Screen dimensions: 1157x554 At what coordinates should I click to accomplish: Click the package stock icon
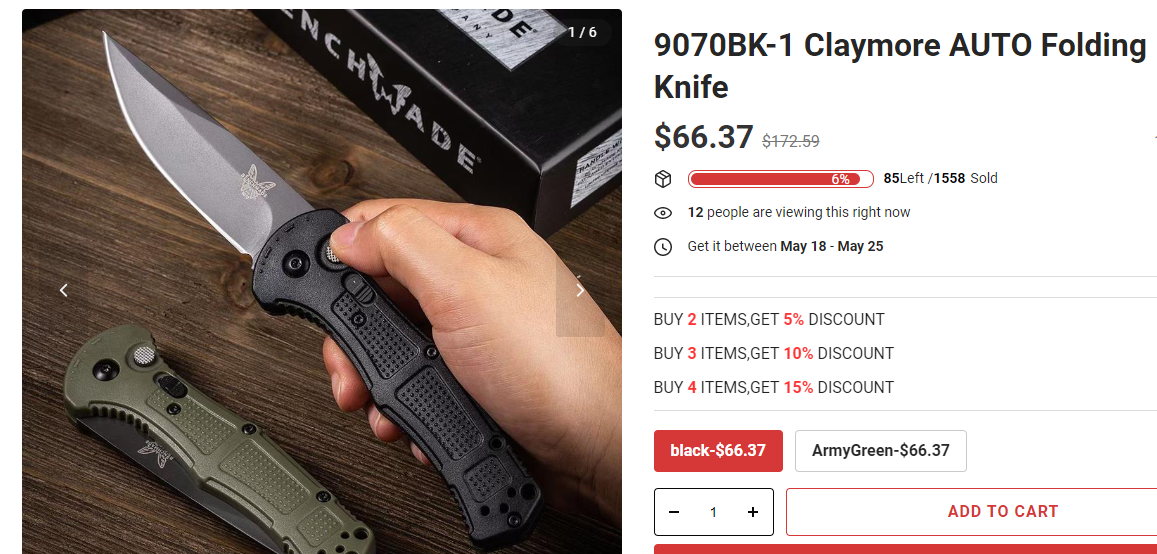click(x=663, y=179)
